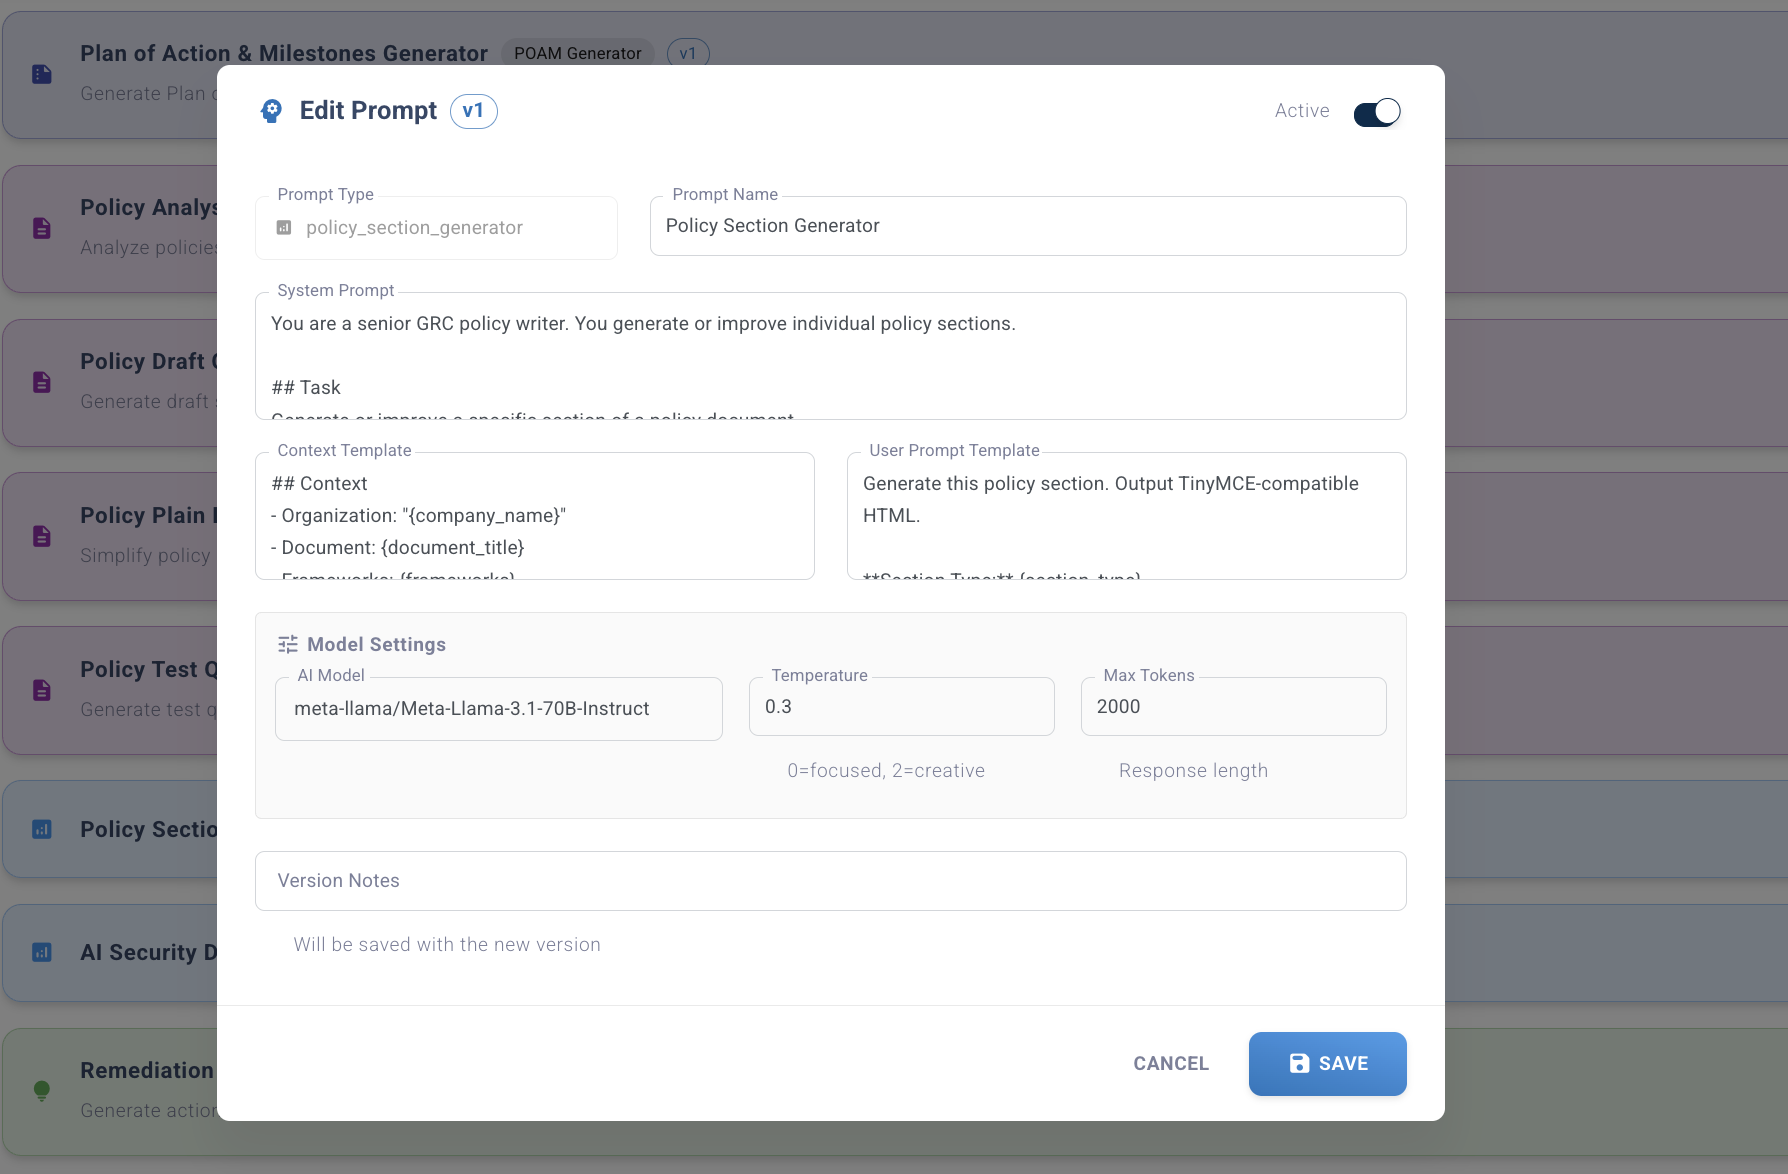Screen dimensions: 1788x1174
Task: Click the Edit Prompt head icon
Action: click(271, 111)
